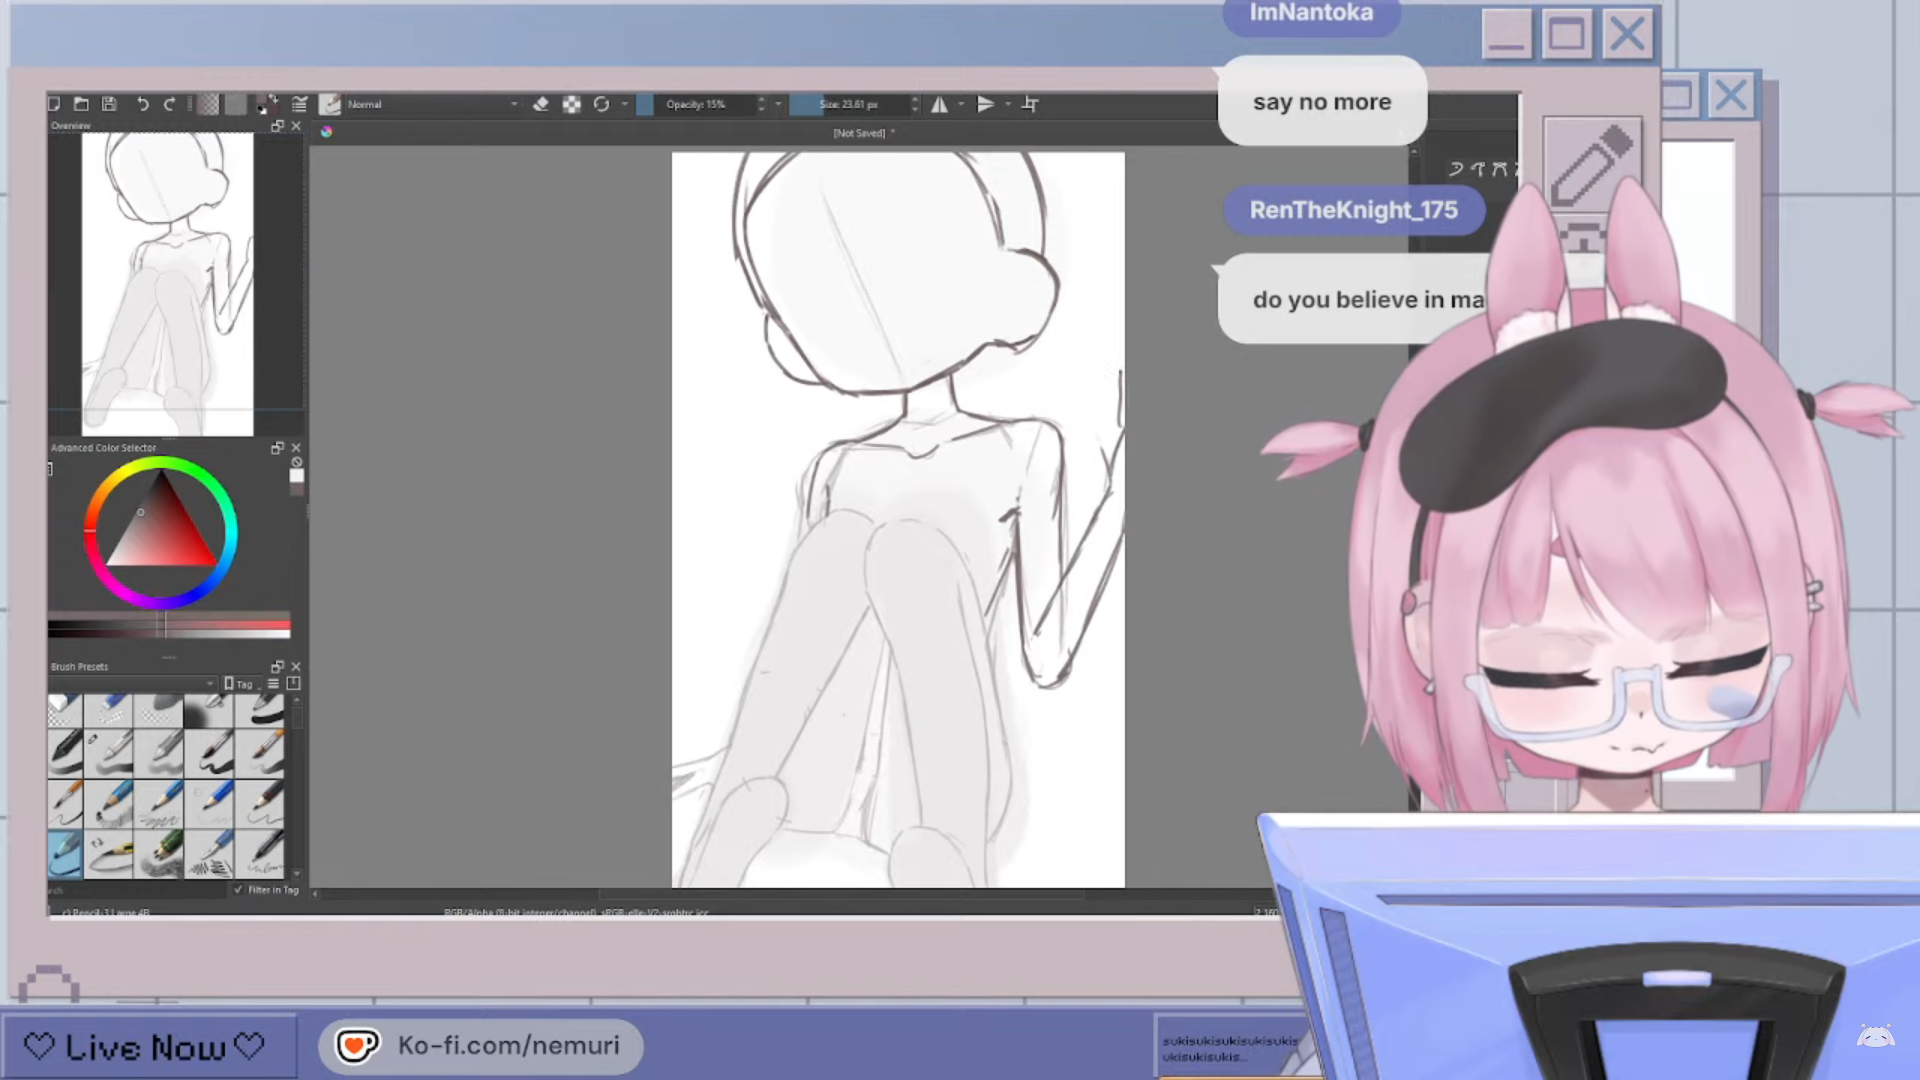Image resolution: width=1920 pixels, height=1080 pixels.
Task: Toggle preserve alpha checkerboard icon
Action: [x=571, y=104]
